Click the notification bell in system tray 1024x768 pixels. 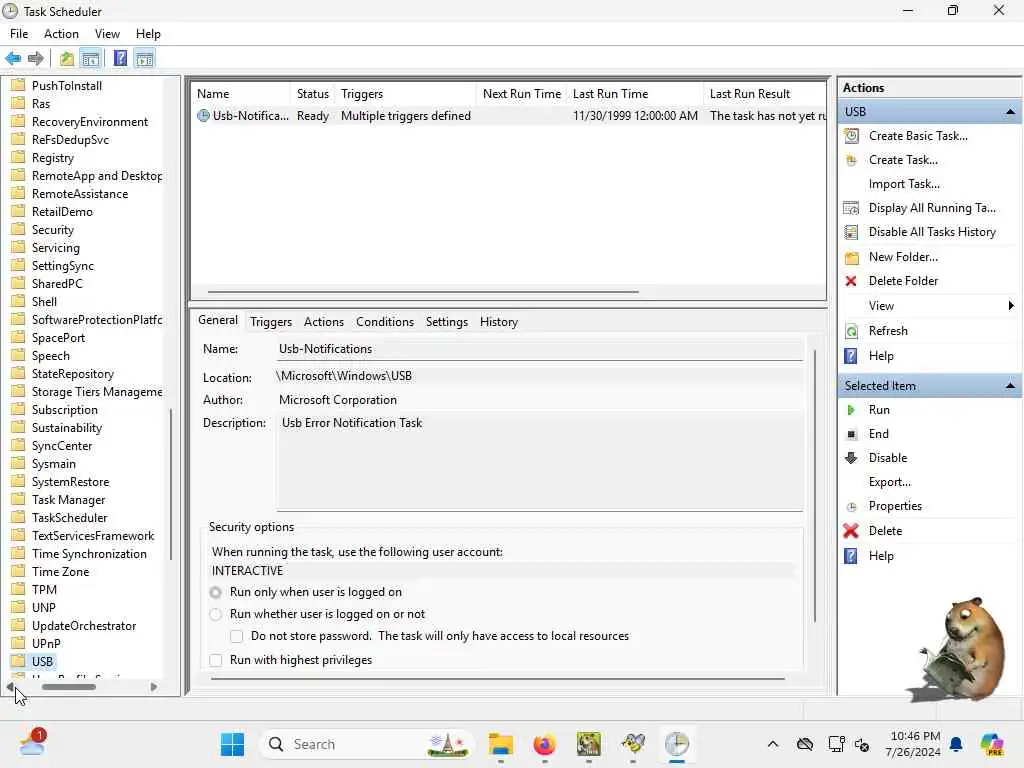956,744
